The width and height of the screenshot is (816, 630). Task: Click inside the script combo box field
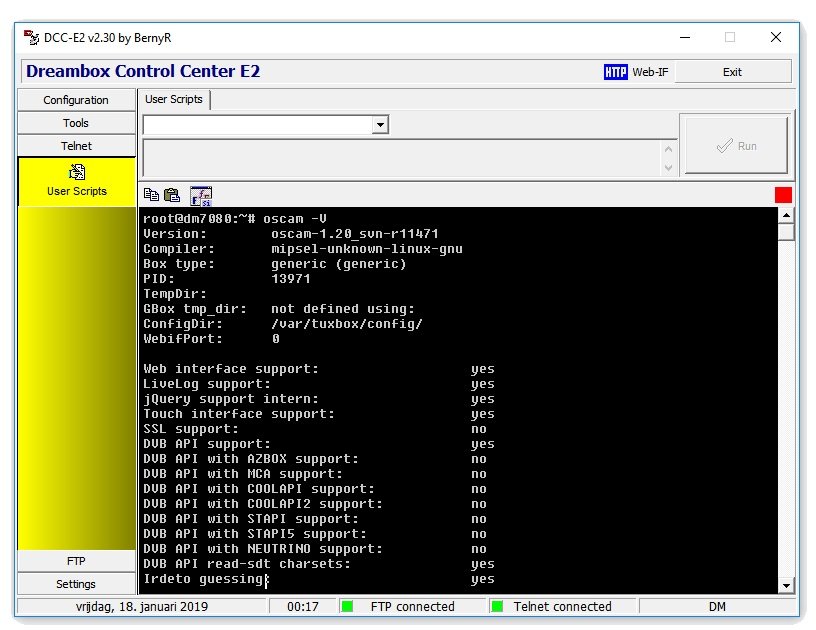pyautogui.click(x=258, y=125)
